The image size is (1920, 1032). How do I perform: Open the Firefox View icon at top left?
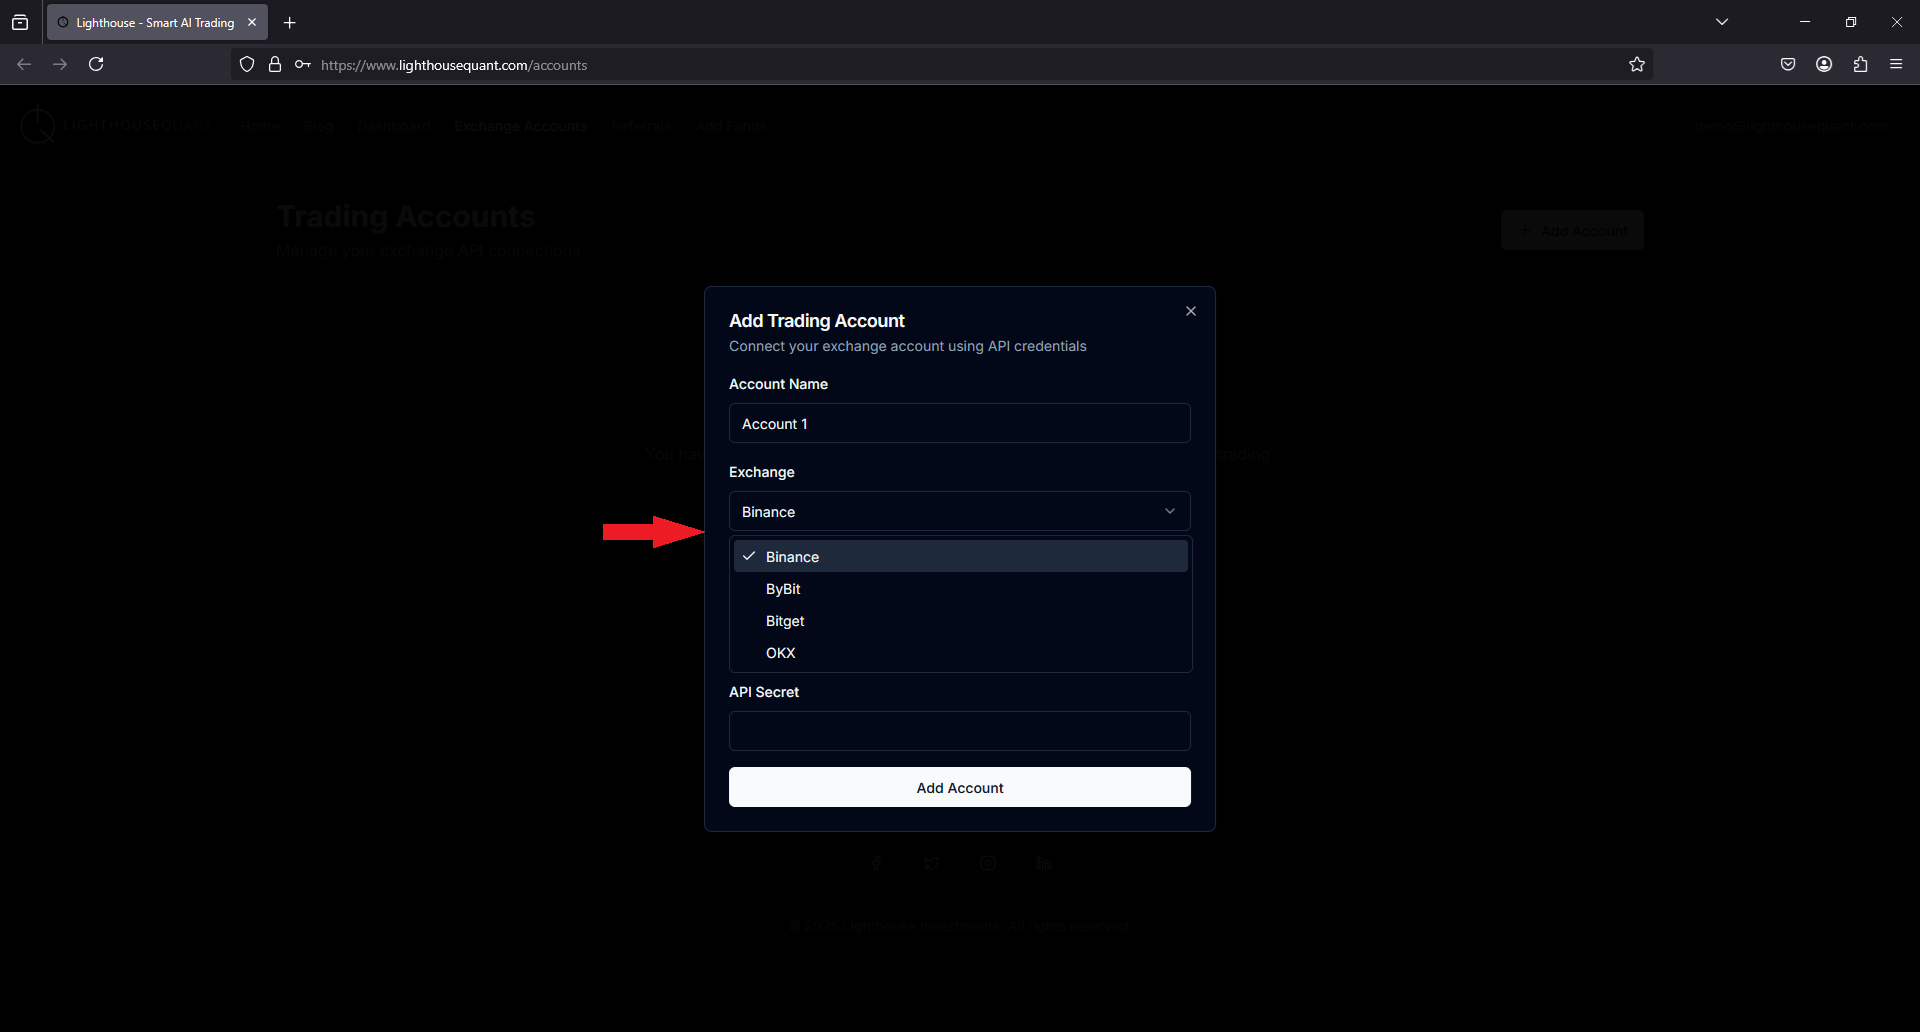click(20, 22)
